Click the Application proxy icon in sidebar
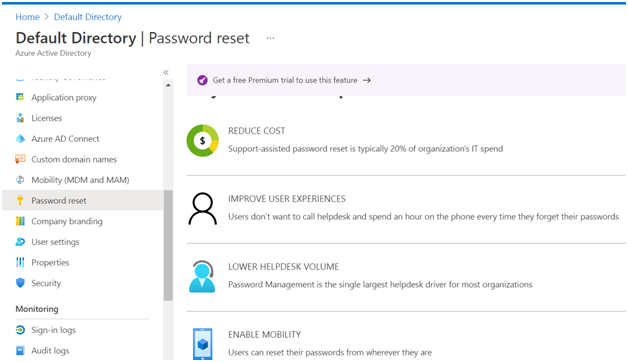Image resolution: width=628 pixels, height=362 pixels. (x=20, y=97)
